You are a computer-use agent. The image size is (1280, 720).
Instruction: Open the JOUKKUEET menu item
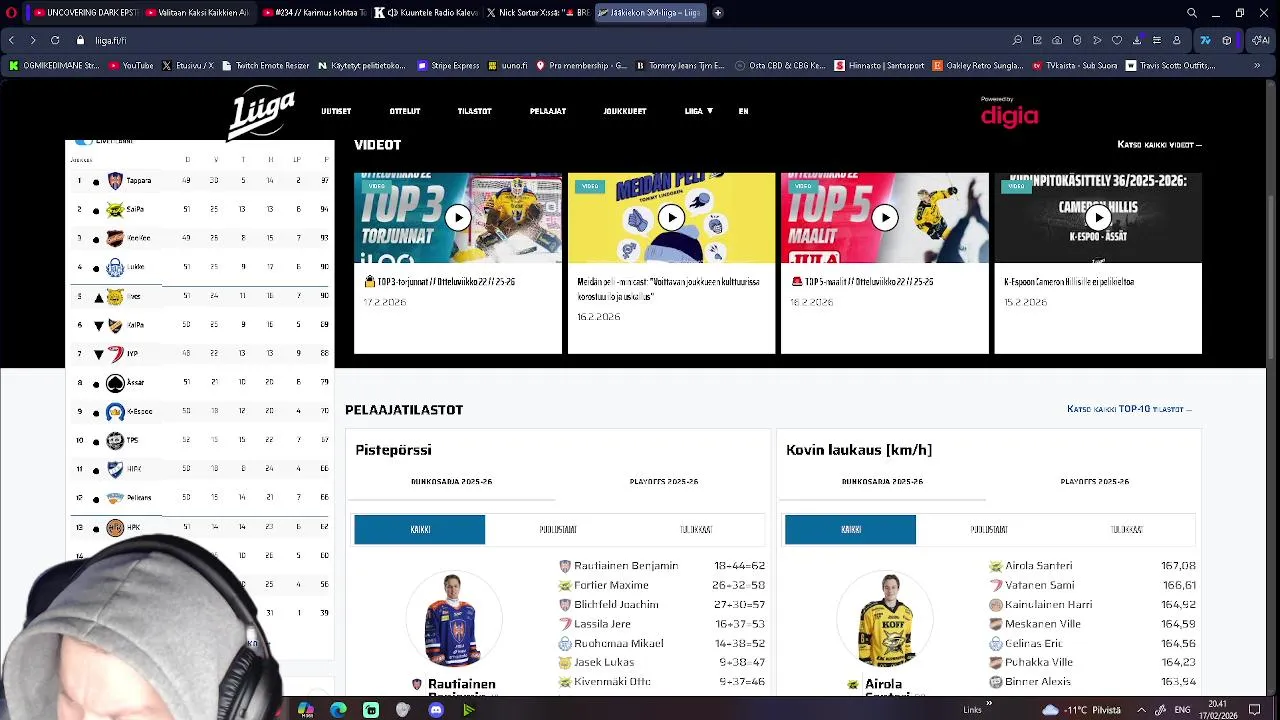point(625,111)
